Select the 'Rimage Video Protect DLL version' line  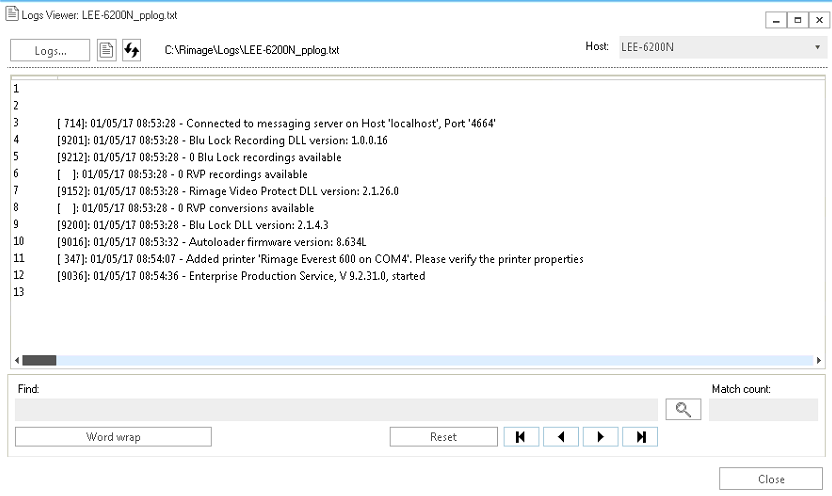228,192
